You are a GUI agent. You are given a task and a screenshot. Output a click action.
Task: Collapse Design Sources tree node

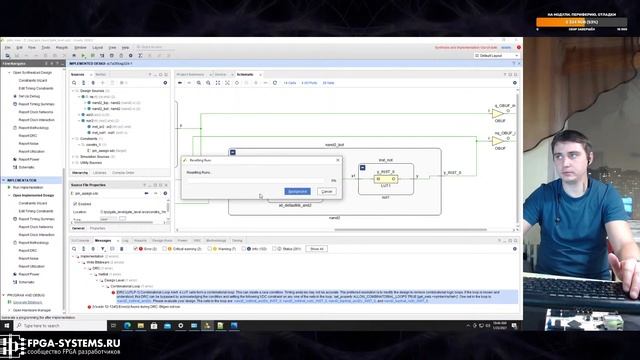pyautogui.click(x=73, y=91)
